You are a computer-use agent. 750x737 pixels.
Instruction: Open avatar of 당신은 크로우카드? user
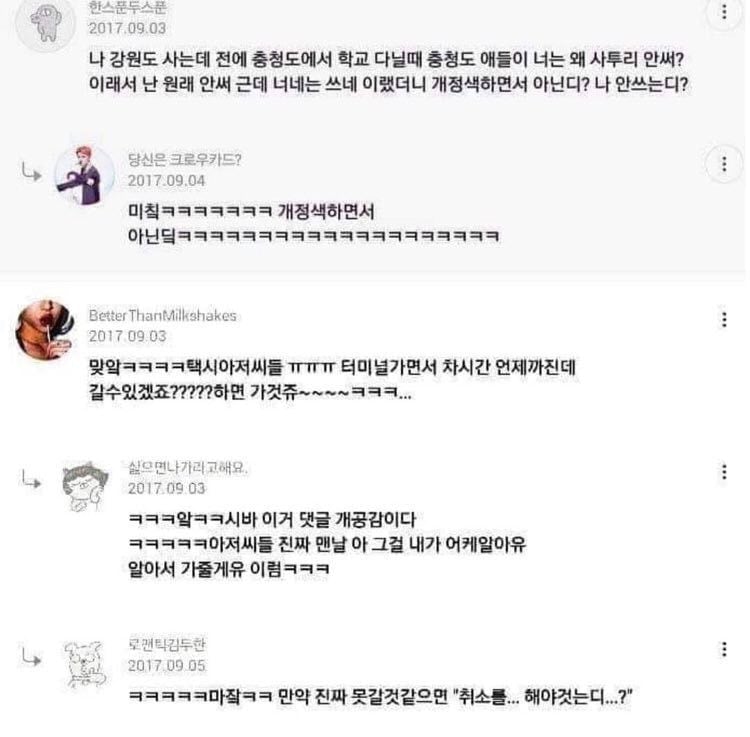point(85,176)
